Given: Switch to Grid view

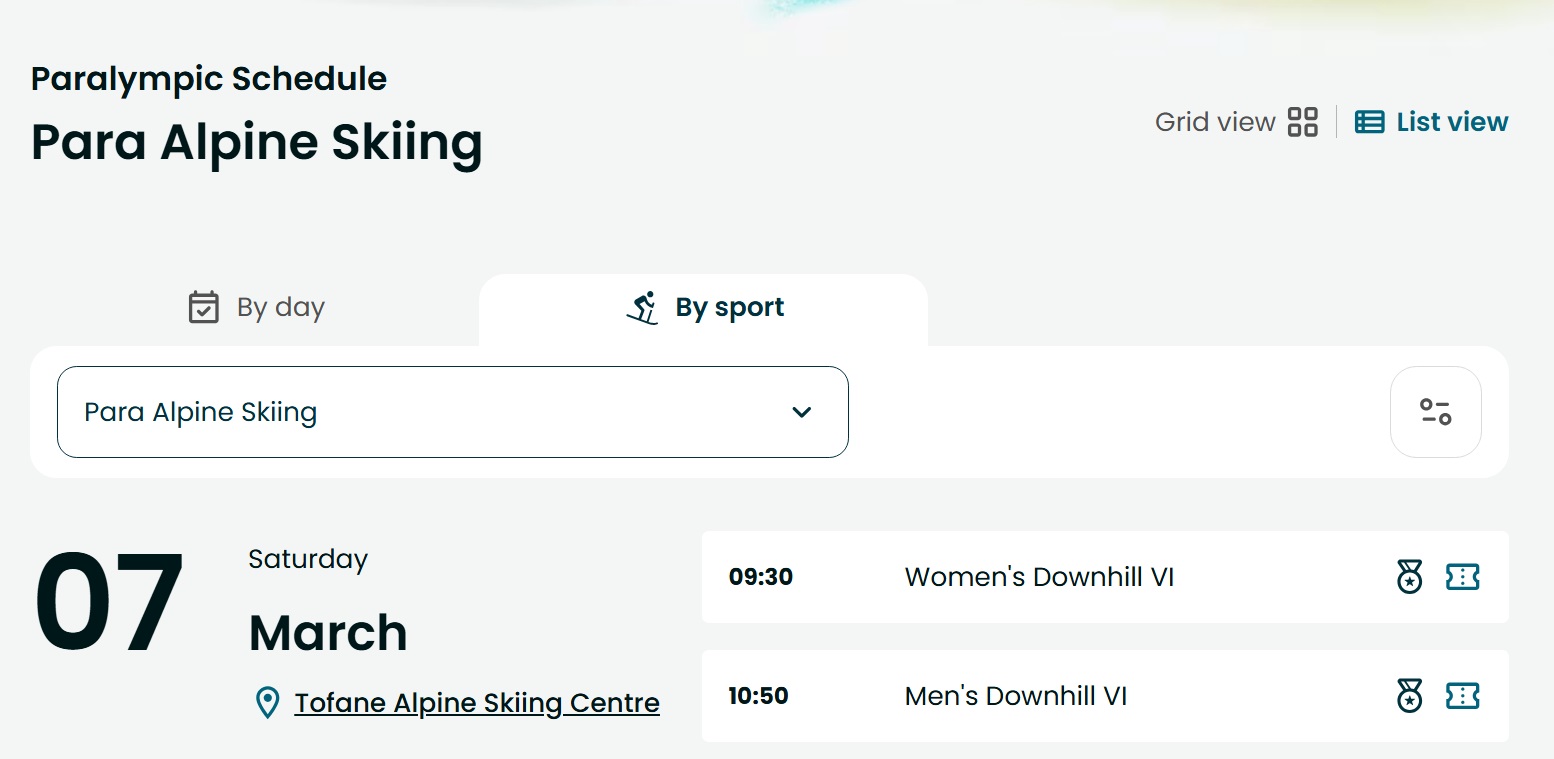Looking at the screenshot, I should 1236,122.
